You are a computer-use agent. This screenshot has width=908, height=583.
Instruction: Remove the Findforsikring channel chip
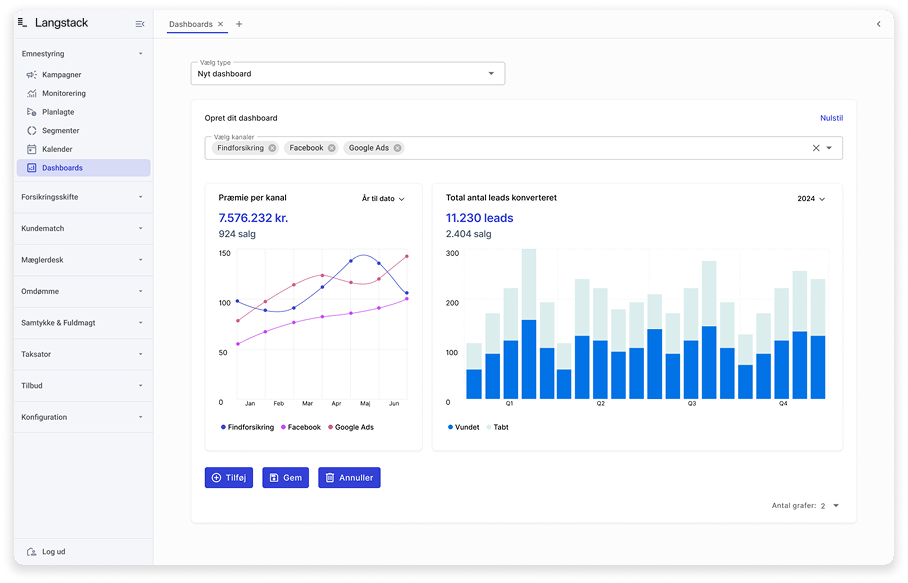point(272,148)
